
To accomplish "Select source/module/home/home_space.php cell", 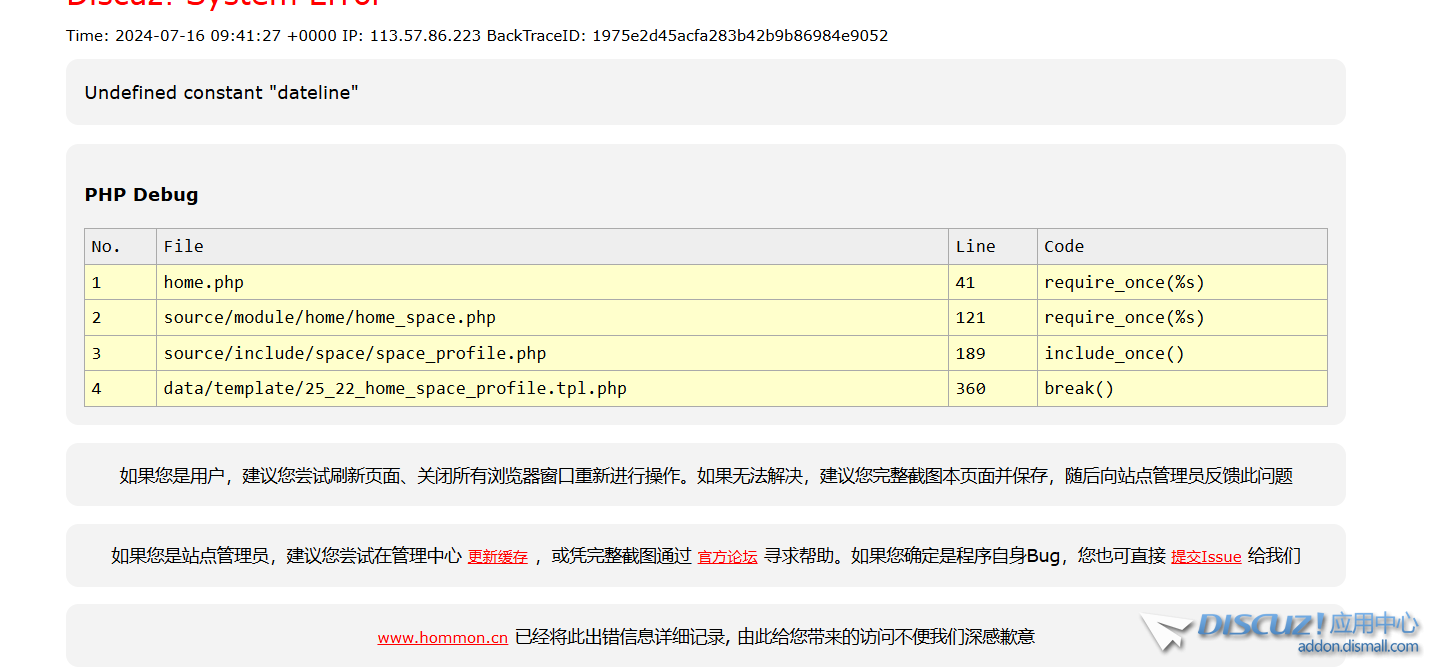I will [552, 318].
